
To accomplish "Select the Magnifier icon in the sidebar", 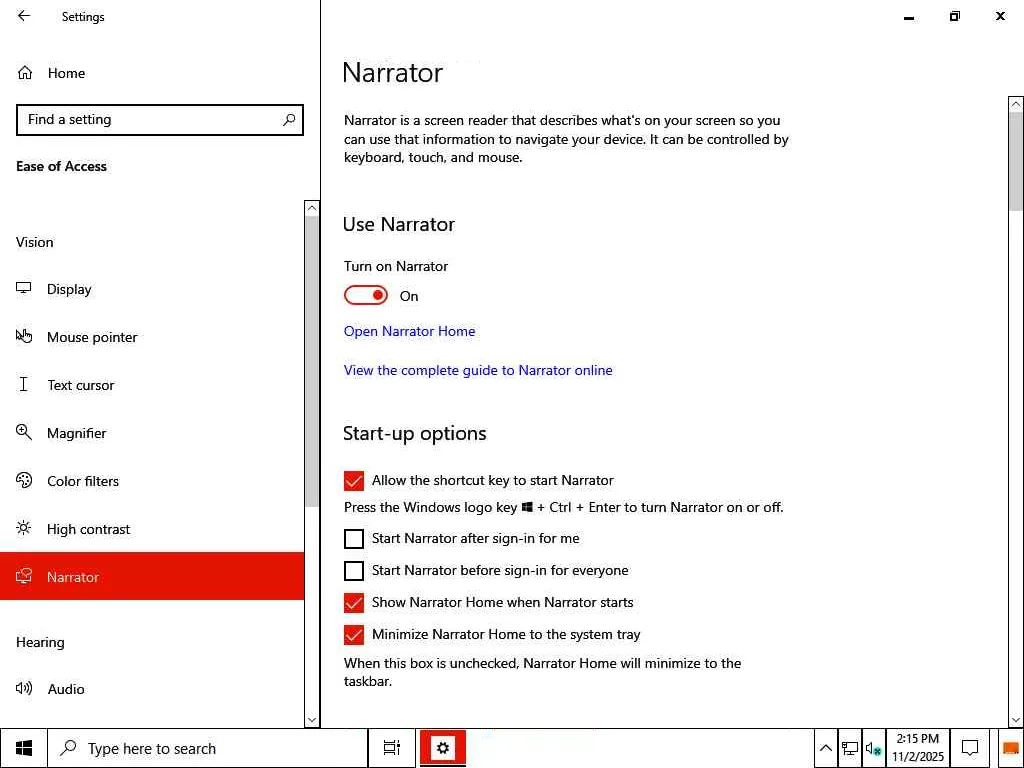I will click(24, 432).
